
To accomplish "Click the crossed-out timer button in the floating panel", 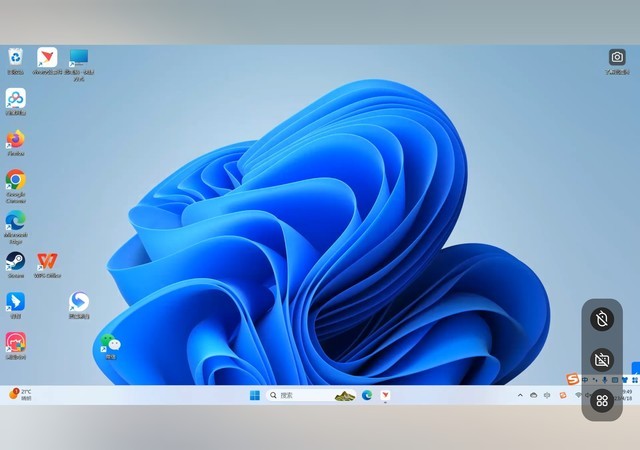I will point(602,319).
